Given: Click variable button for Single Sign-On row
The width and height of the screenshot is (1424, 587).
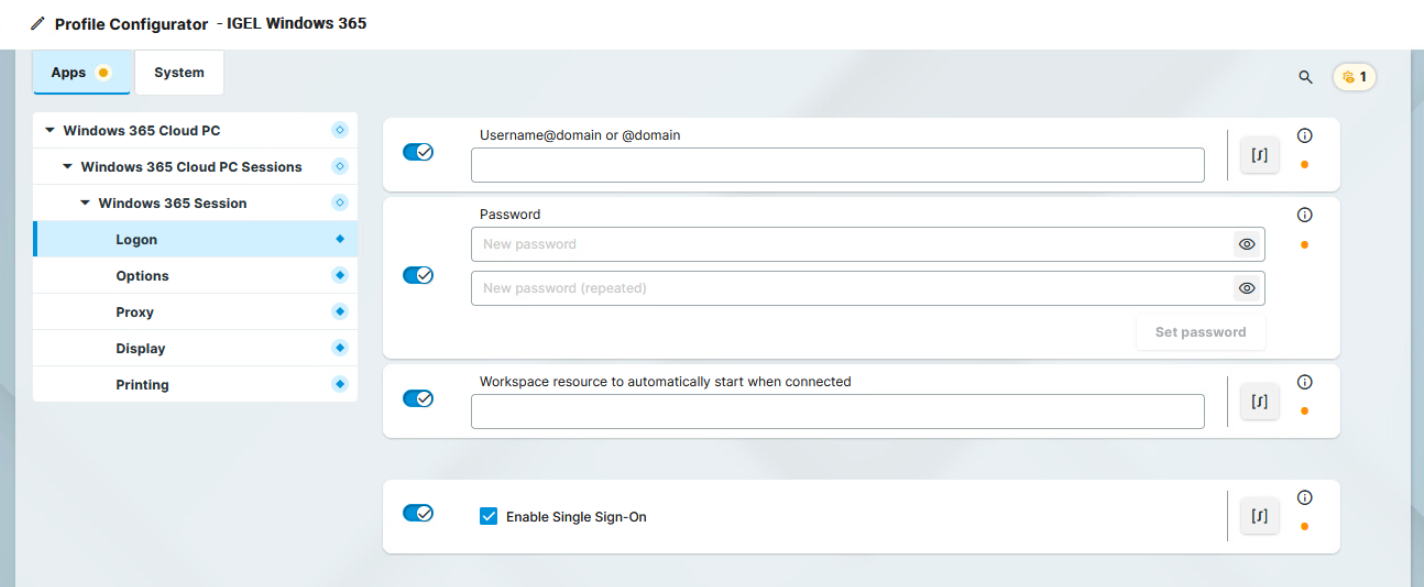Looking at the screenshot, I should coord(1259,516).
